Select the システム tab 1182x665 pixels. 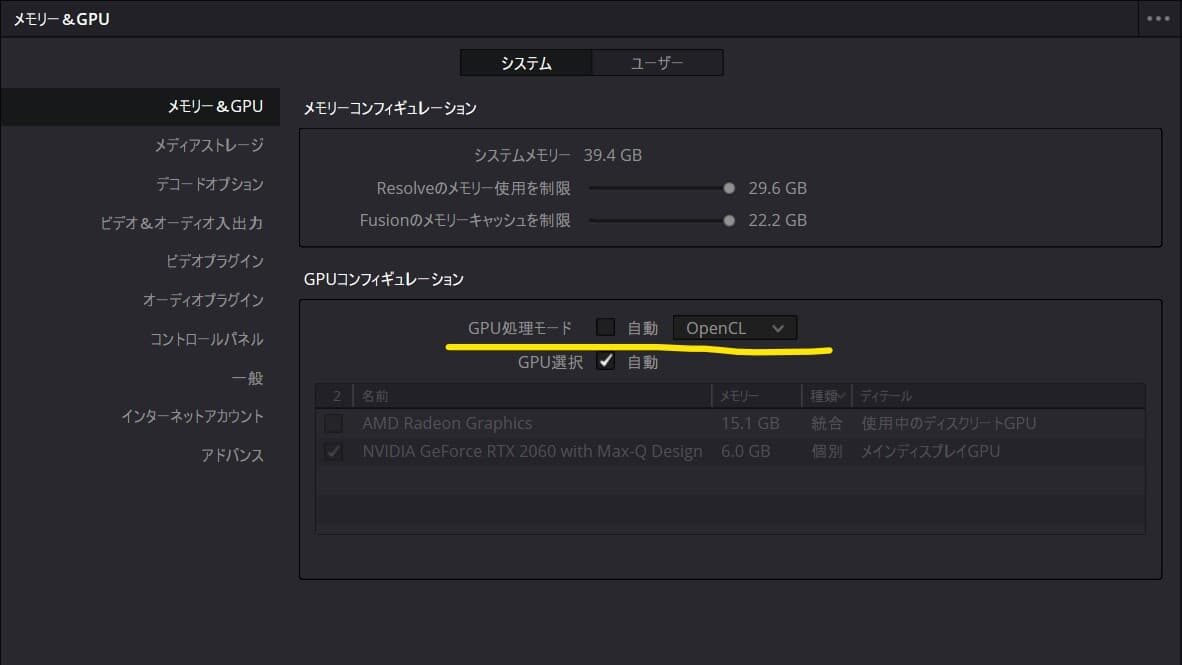pyautogui.click(x=526, y=63)
